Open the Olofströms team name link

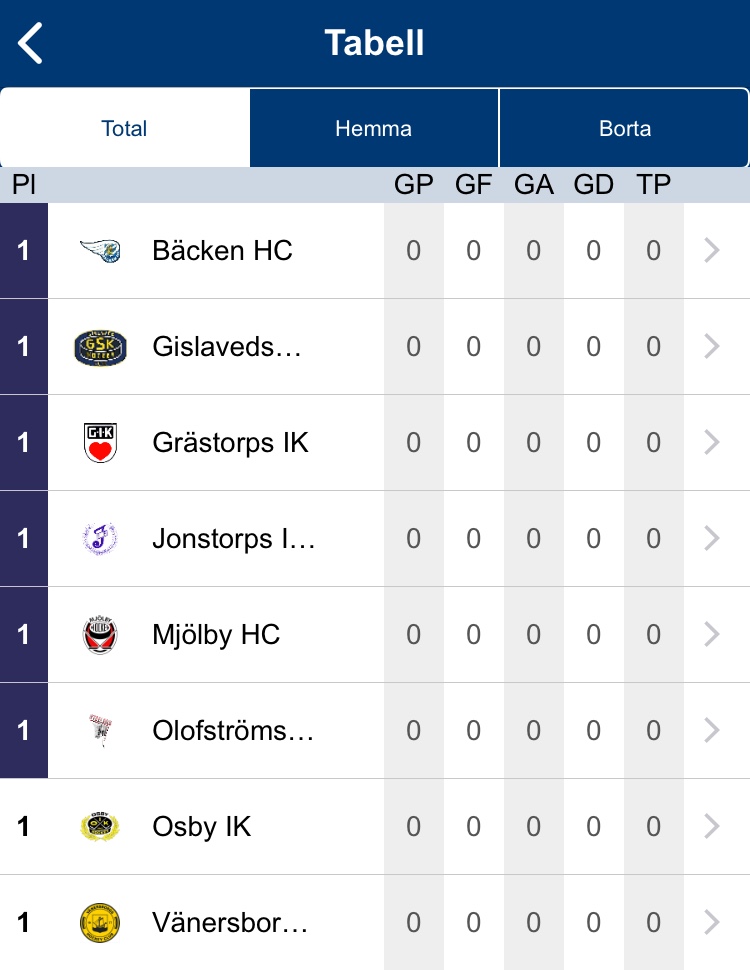[233, 731]
